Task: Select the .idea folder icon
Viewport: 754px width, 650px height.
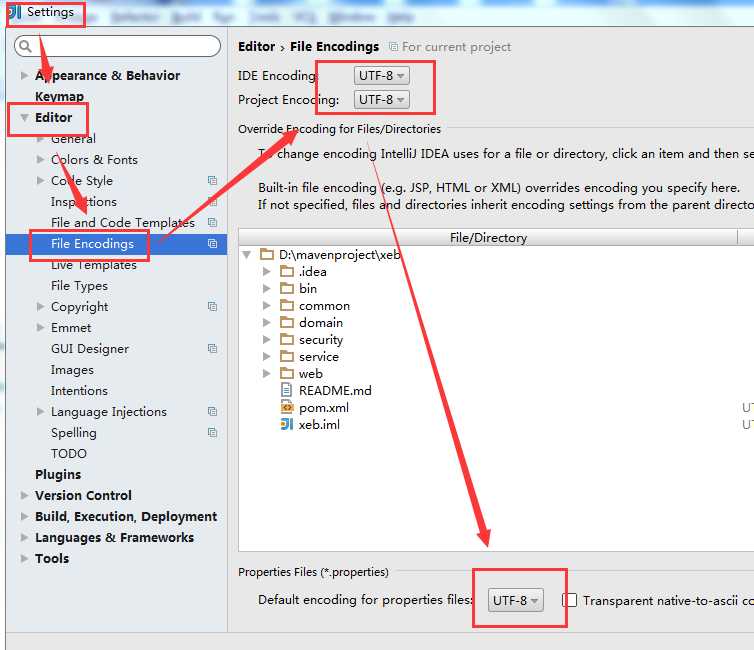Action: (x=287, y=271)
